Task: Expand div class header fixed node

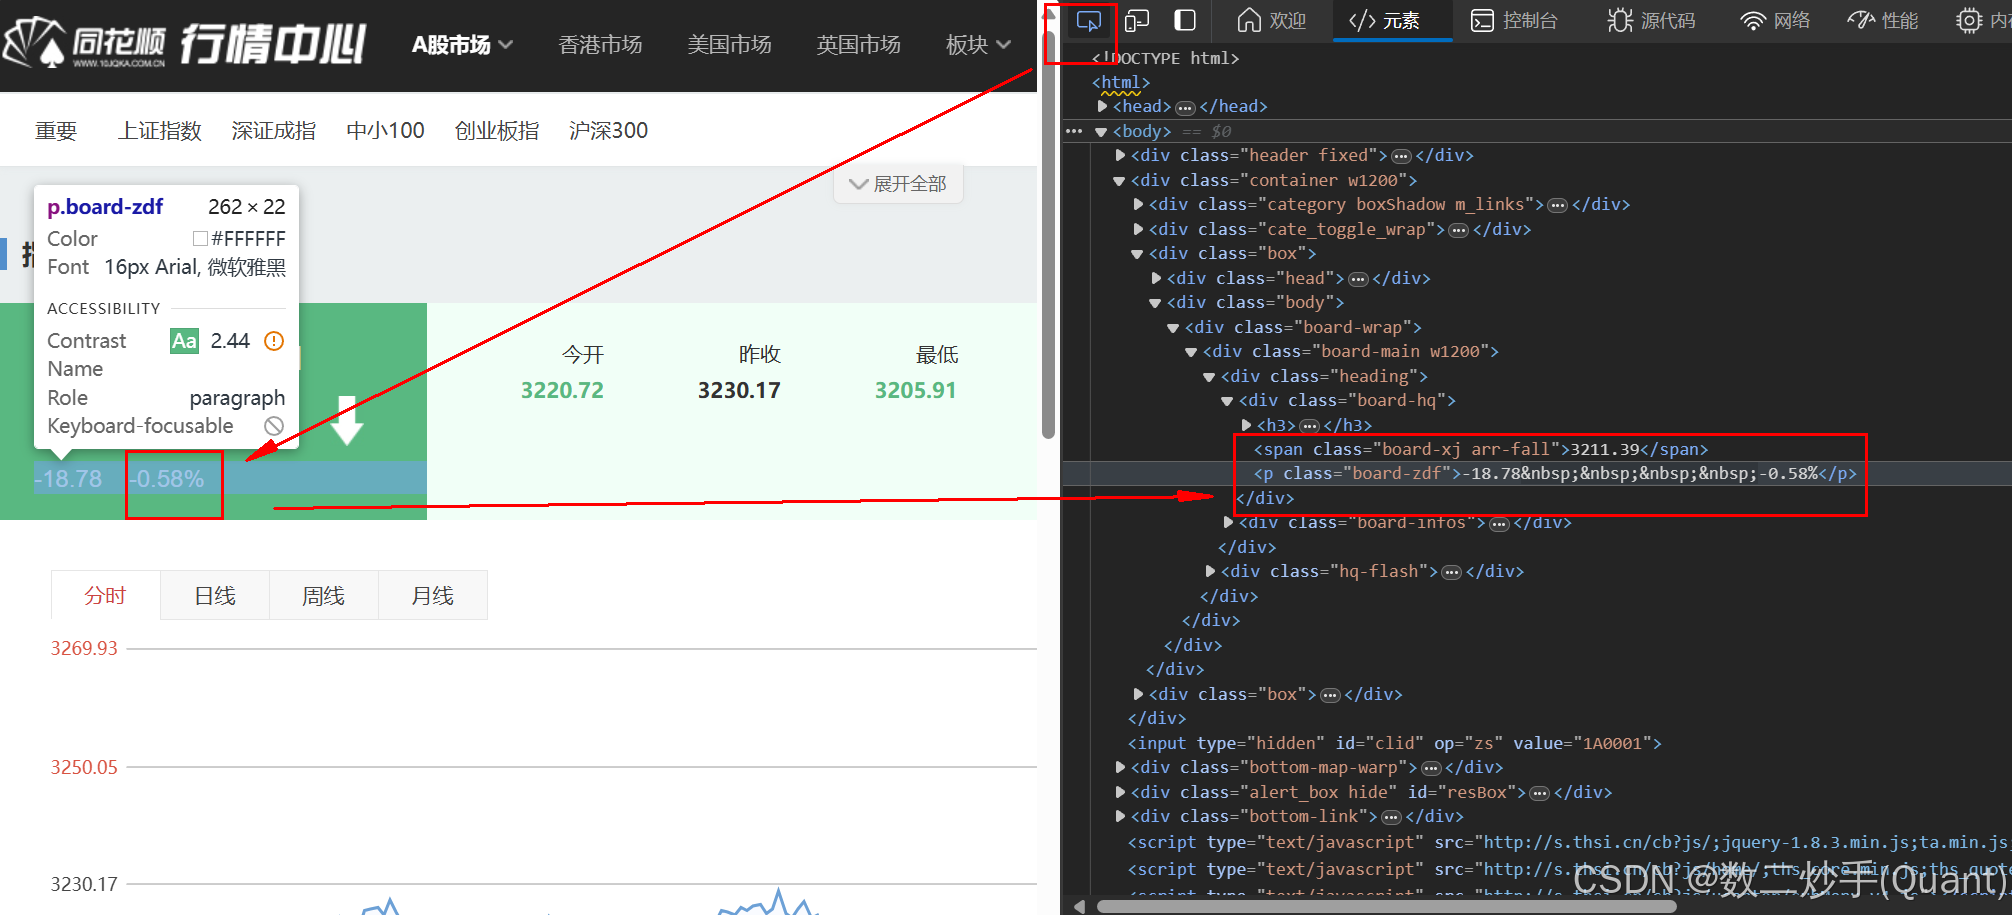Action: pyautogui.click(x=1120, y=155)
